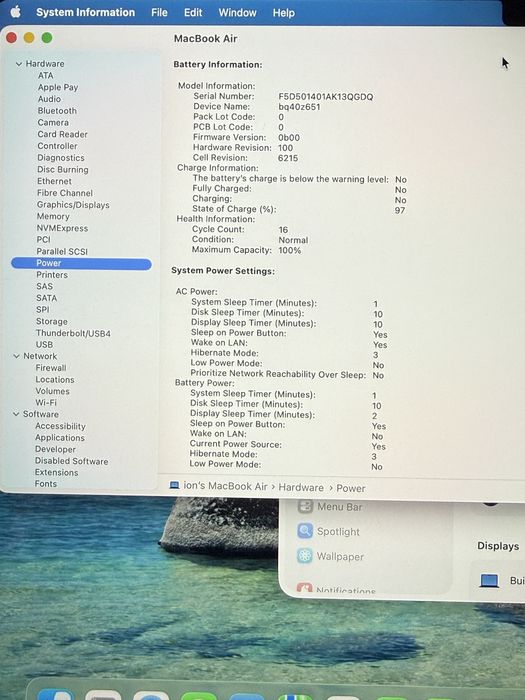Open the Help menu
Screen dimensions: 525x700
[283, 13]
